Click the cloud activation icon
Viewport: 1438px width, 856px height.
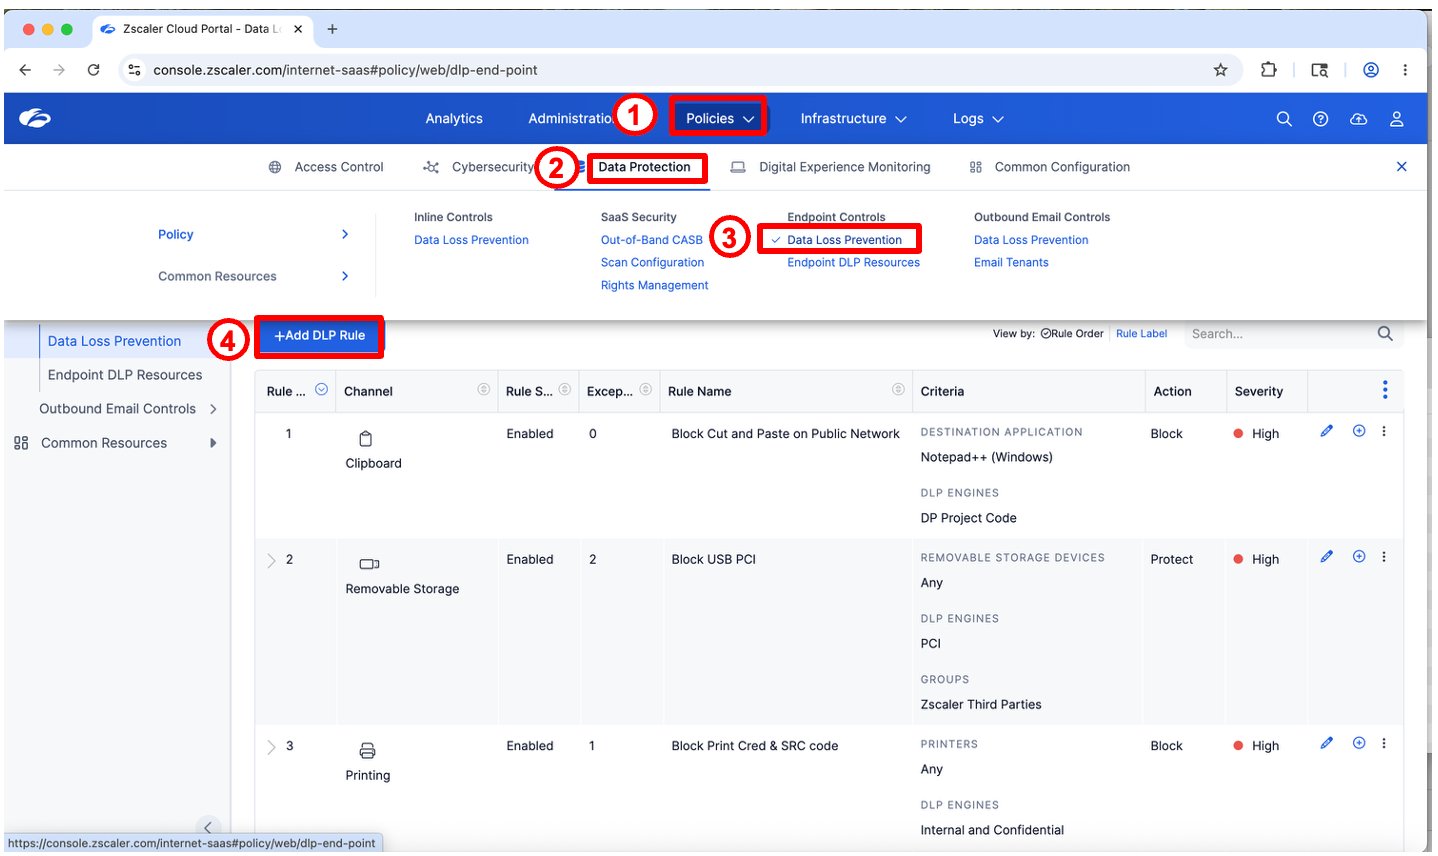click(x=1359, y=119)
